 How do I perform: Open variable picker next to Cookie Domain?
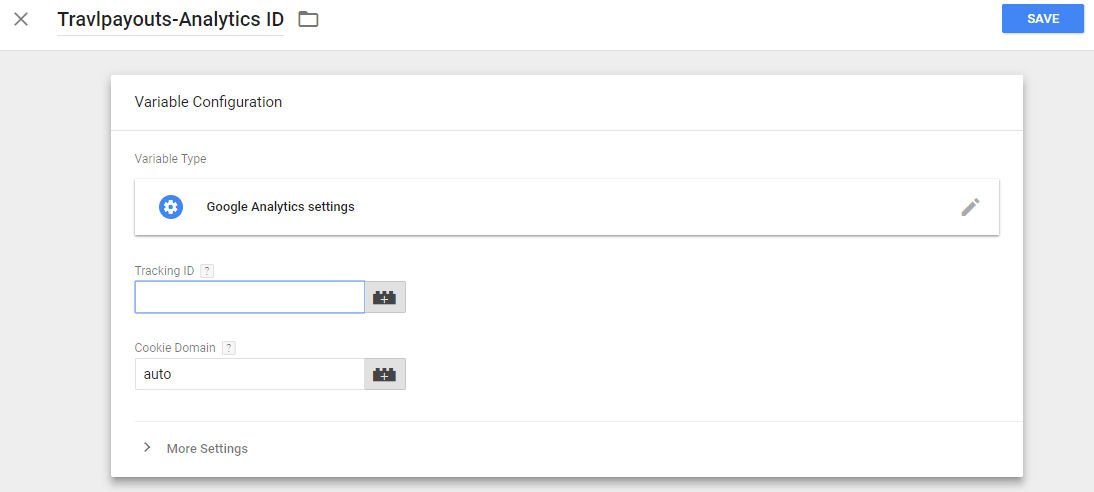[x=385, y=374]
